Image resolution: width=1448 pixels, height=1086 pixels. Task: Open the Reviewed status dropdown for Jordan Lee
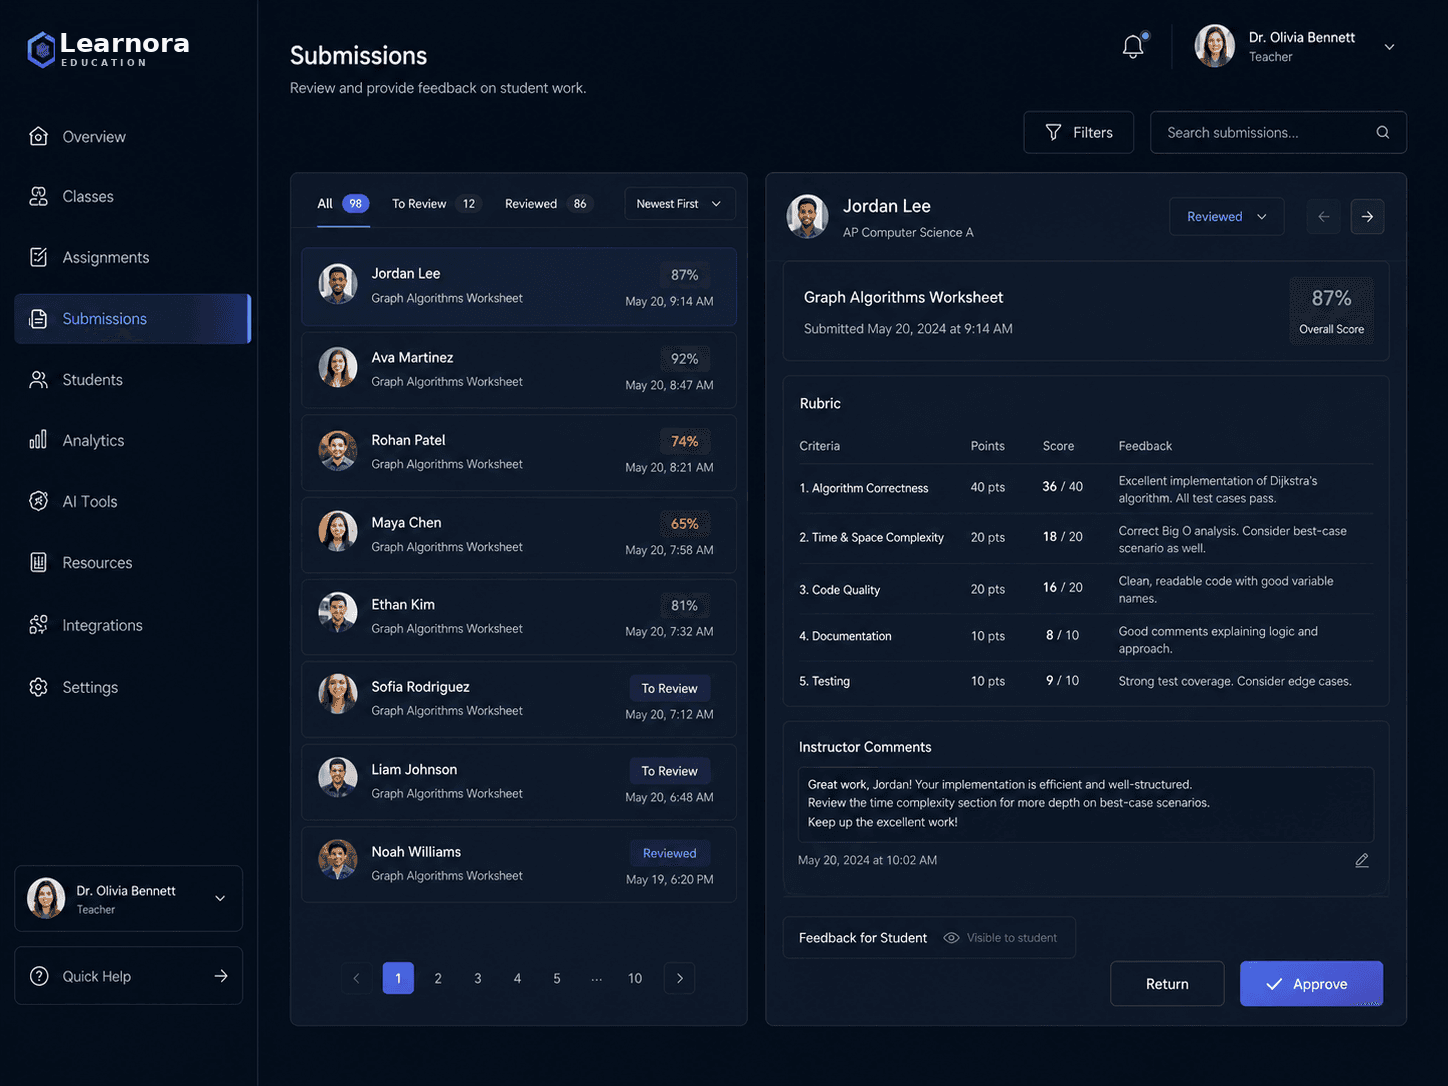click(1227, 217)
